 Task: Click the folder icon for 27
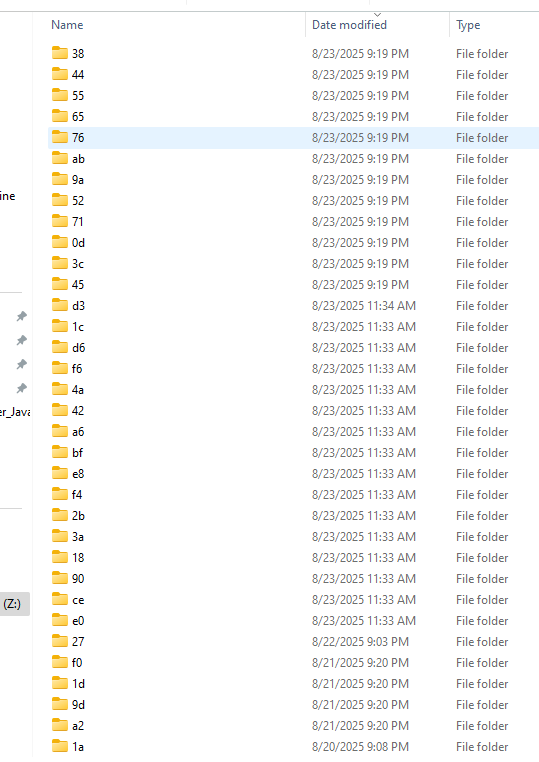click(60, 641)
